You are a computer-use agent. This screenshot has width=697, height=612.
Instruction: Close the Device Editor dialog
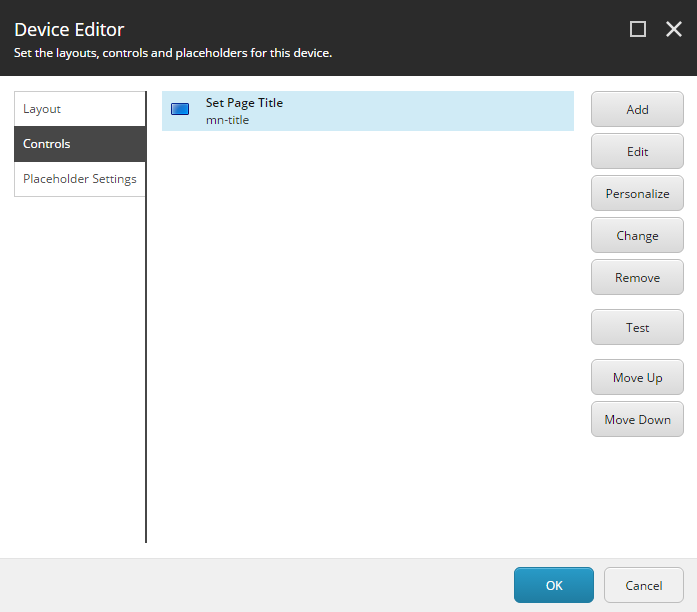coord(674,30)
